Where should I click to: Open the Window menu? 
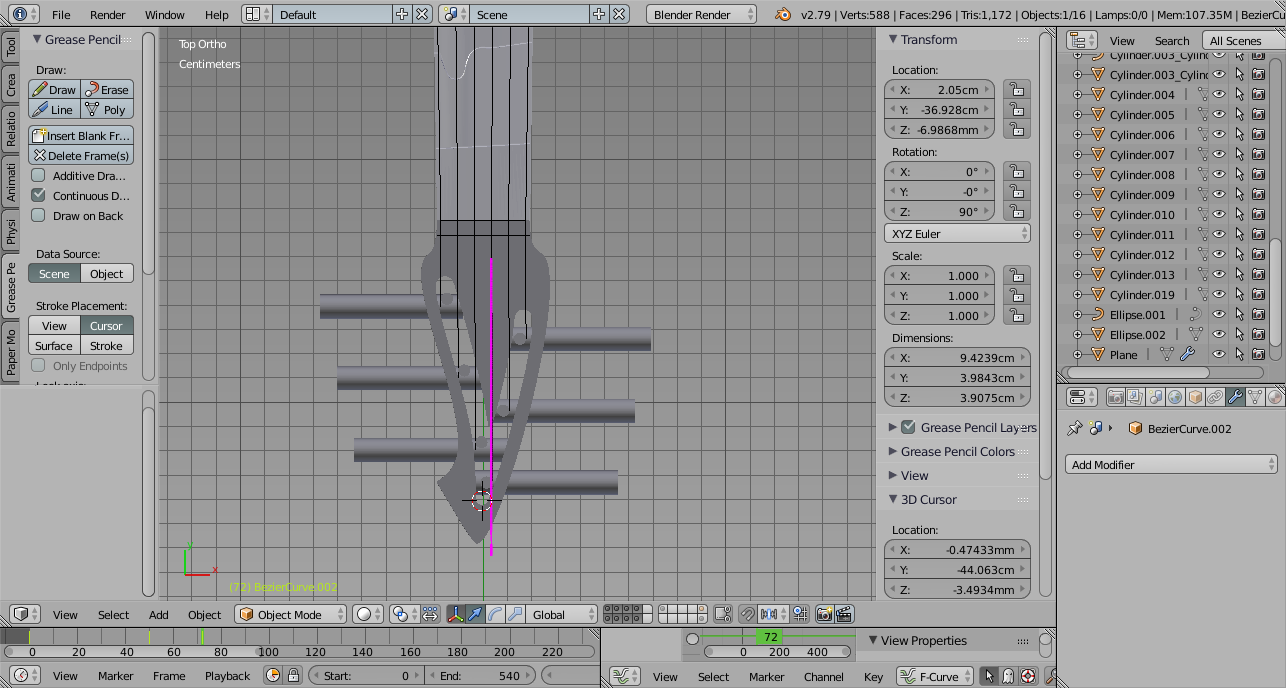click(x=164, y=14)
